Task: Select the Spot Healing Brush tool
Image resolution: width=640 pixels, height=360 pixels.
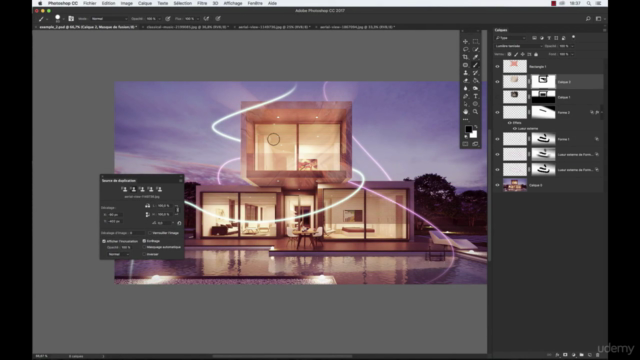Action: click(465, 65)
